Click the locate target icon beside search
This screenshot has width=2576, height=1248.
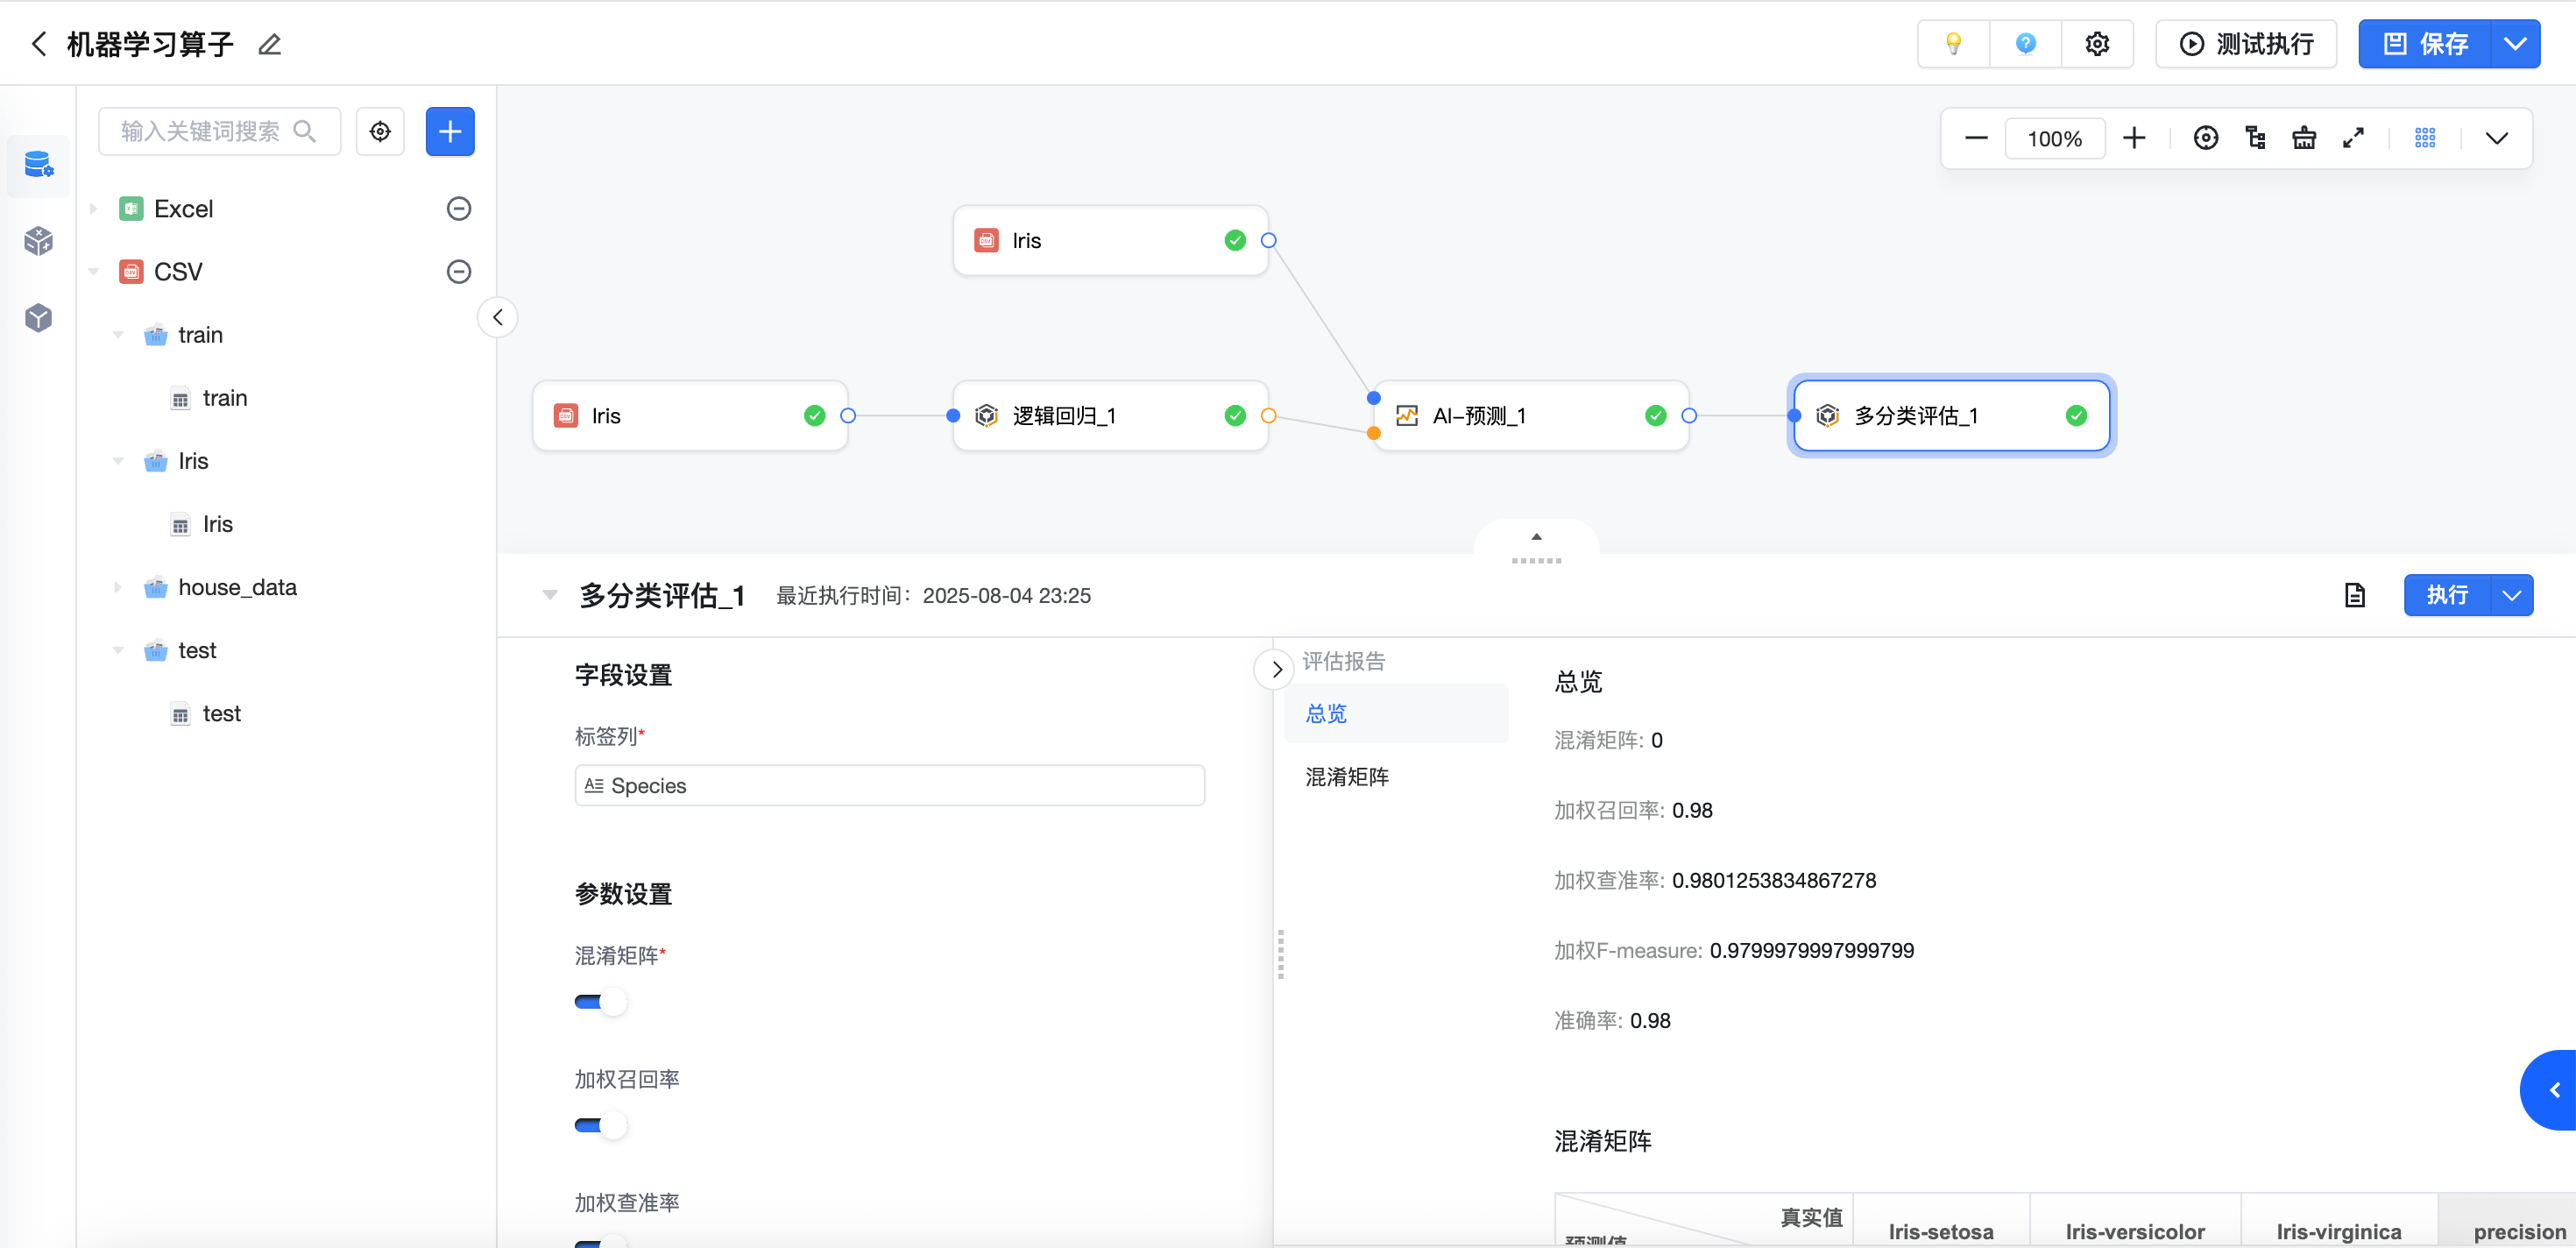[380, 131]
